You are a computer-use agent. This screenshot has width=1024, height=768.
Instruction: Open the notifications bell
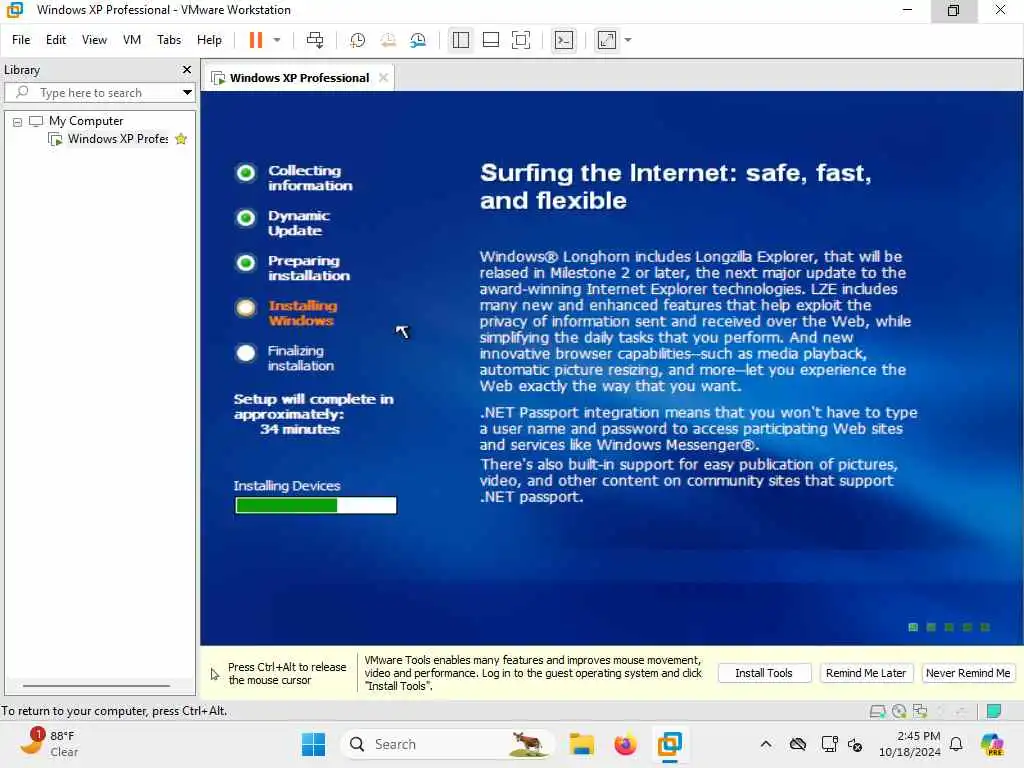click(956, 744)
